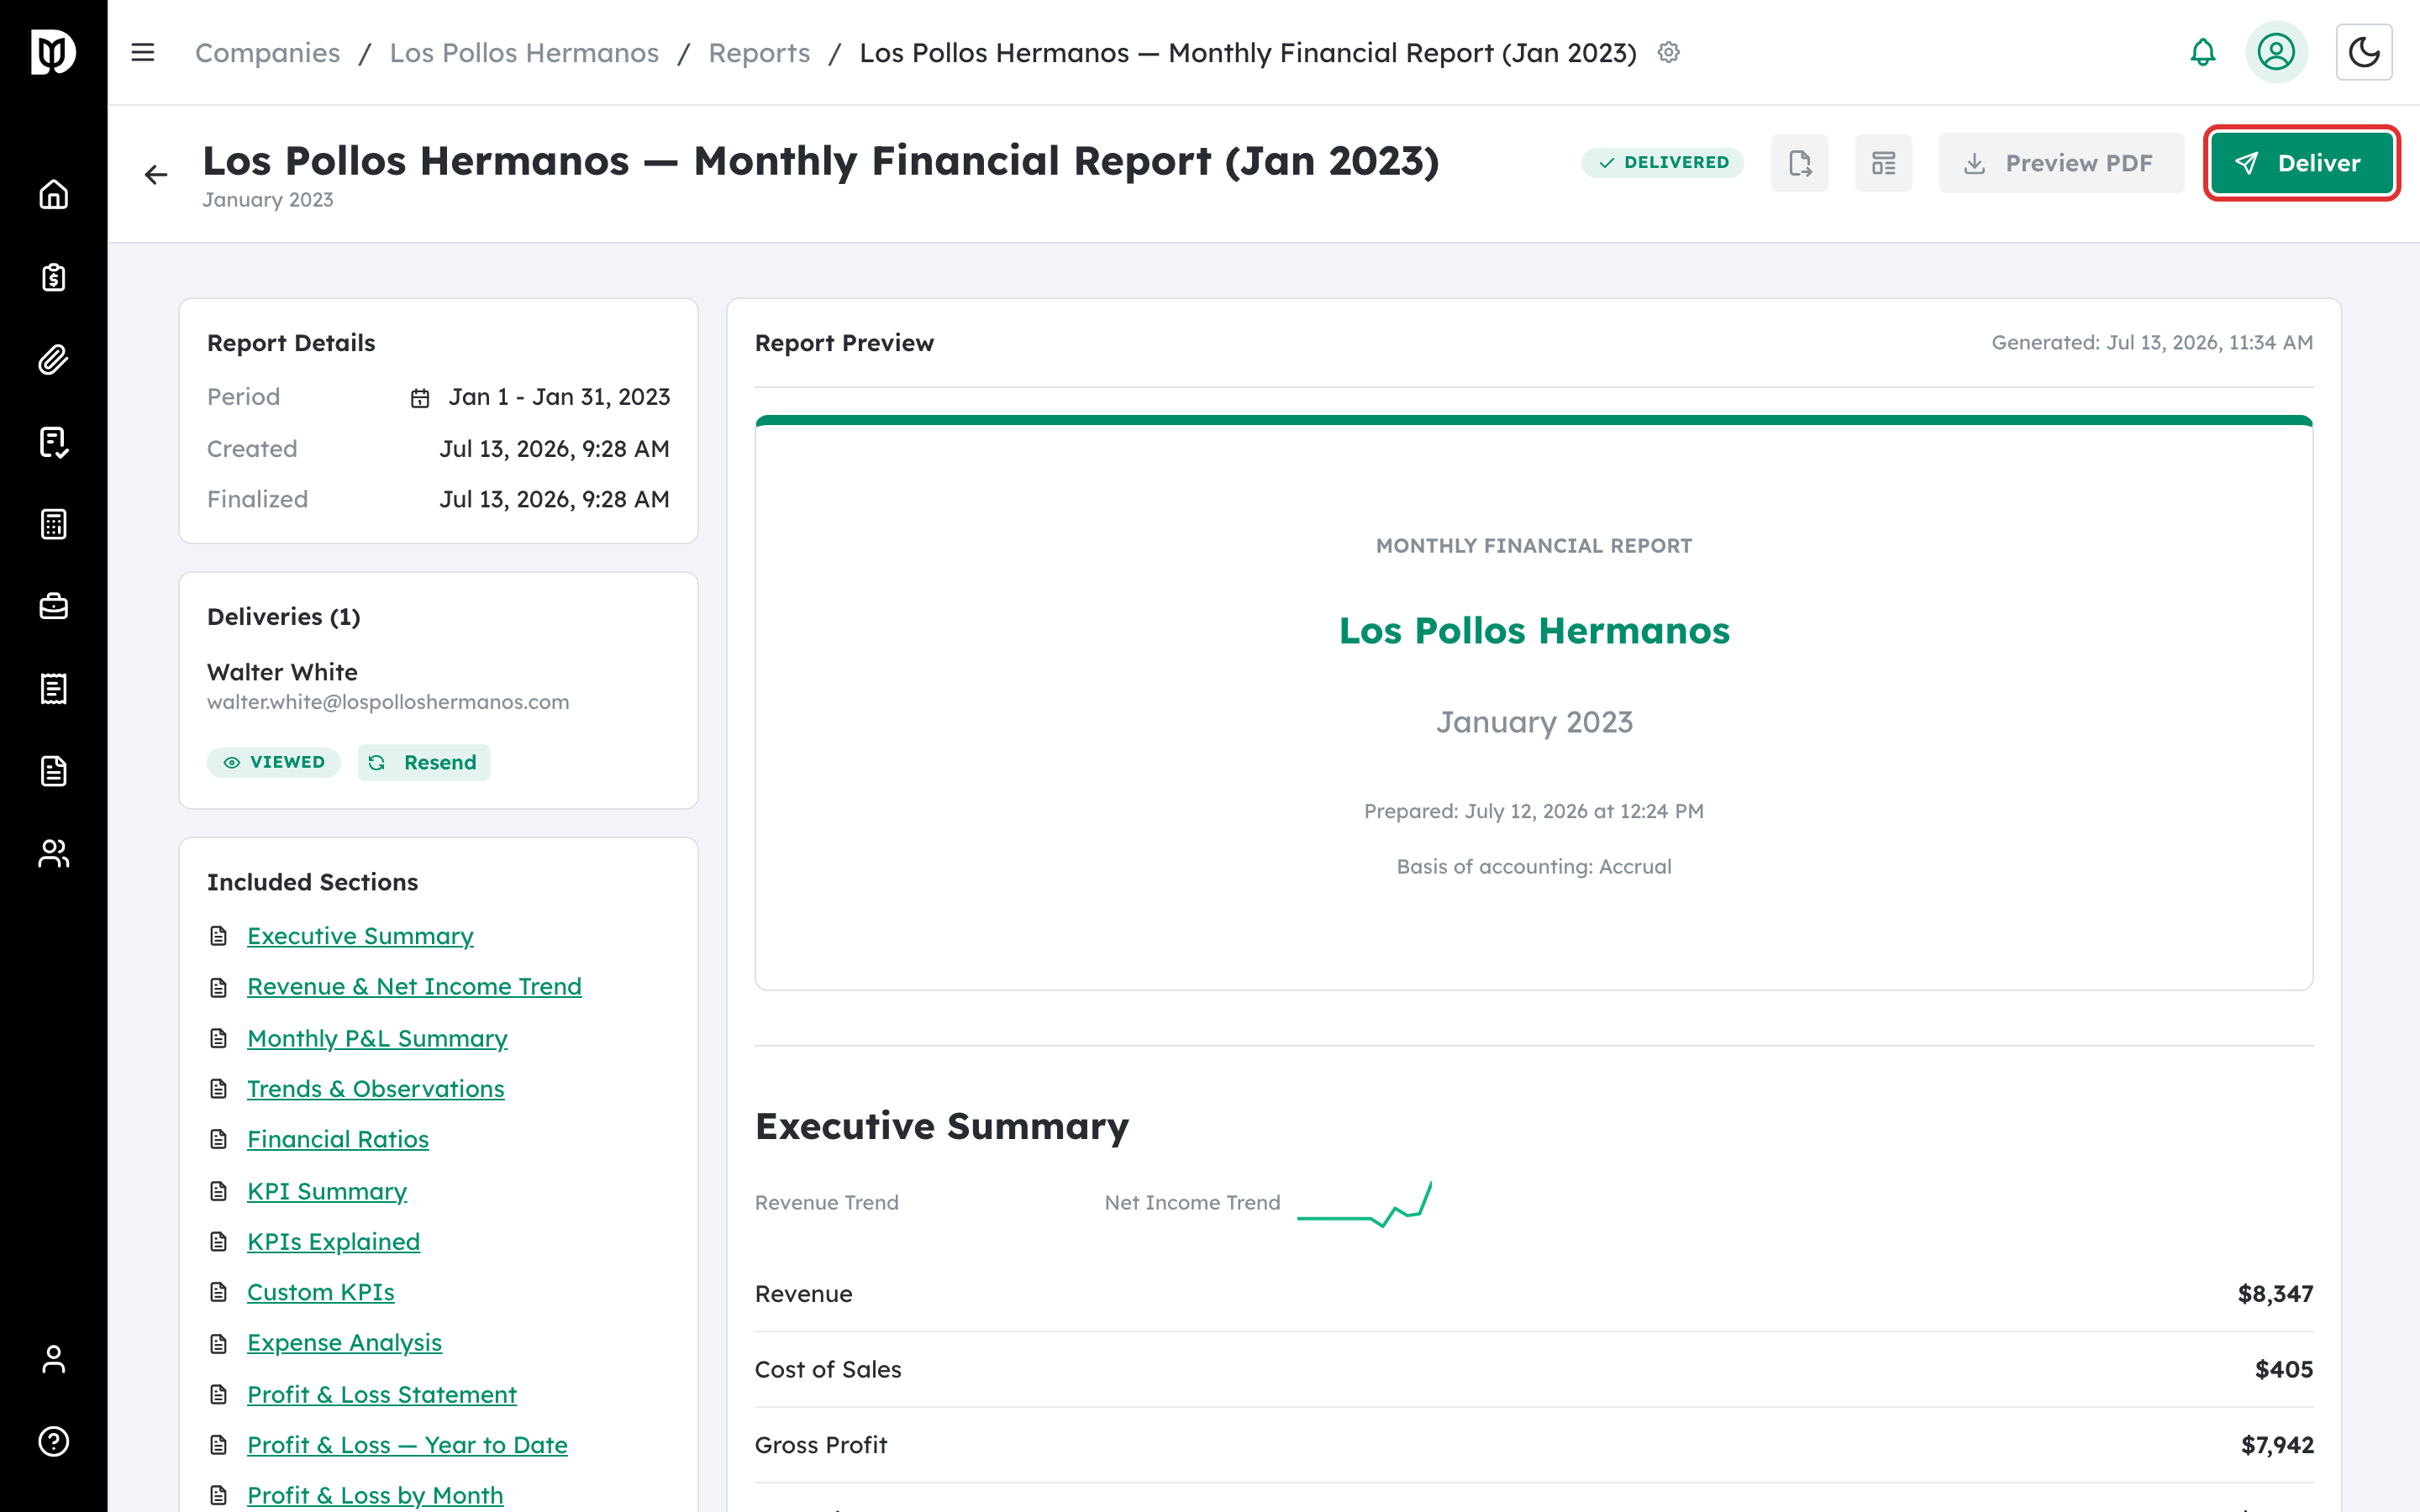Open the checklist document sidebar icon
The image size is (2420, 1512).
(53, 442)
